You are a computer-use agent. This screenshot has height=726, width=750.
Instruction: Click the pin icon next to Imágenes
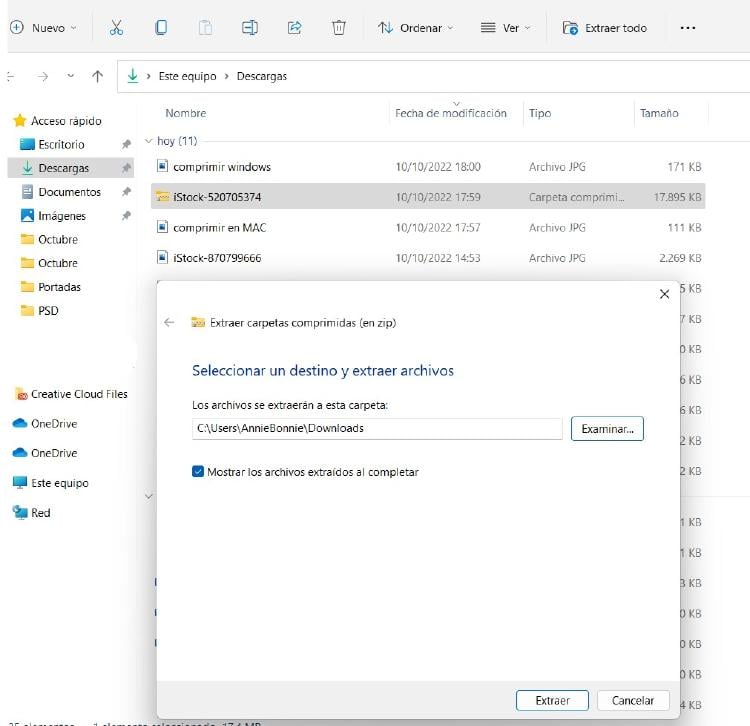126,216
